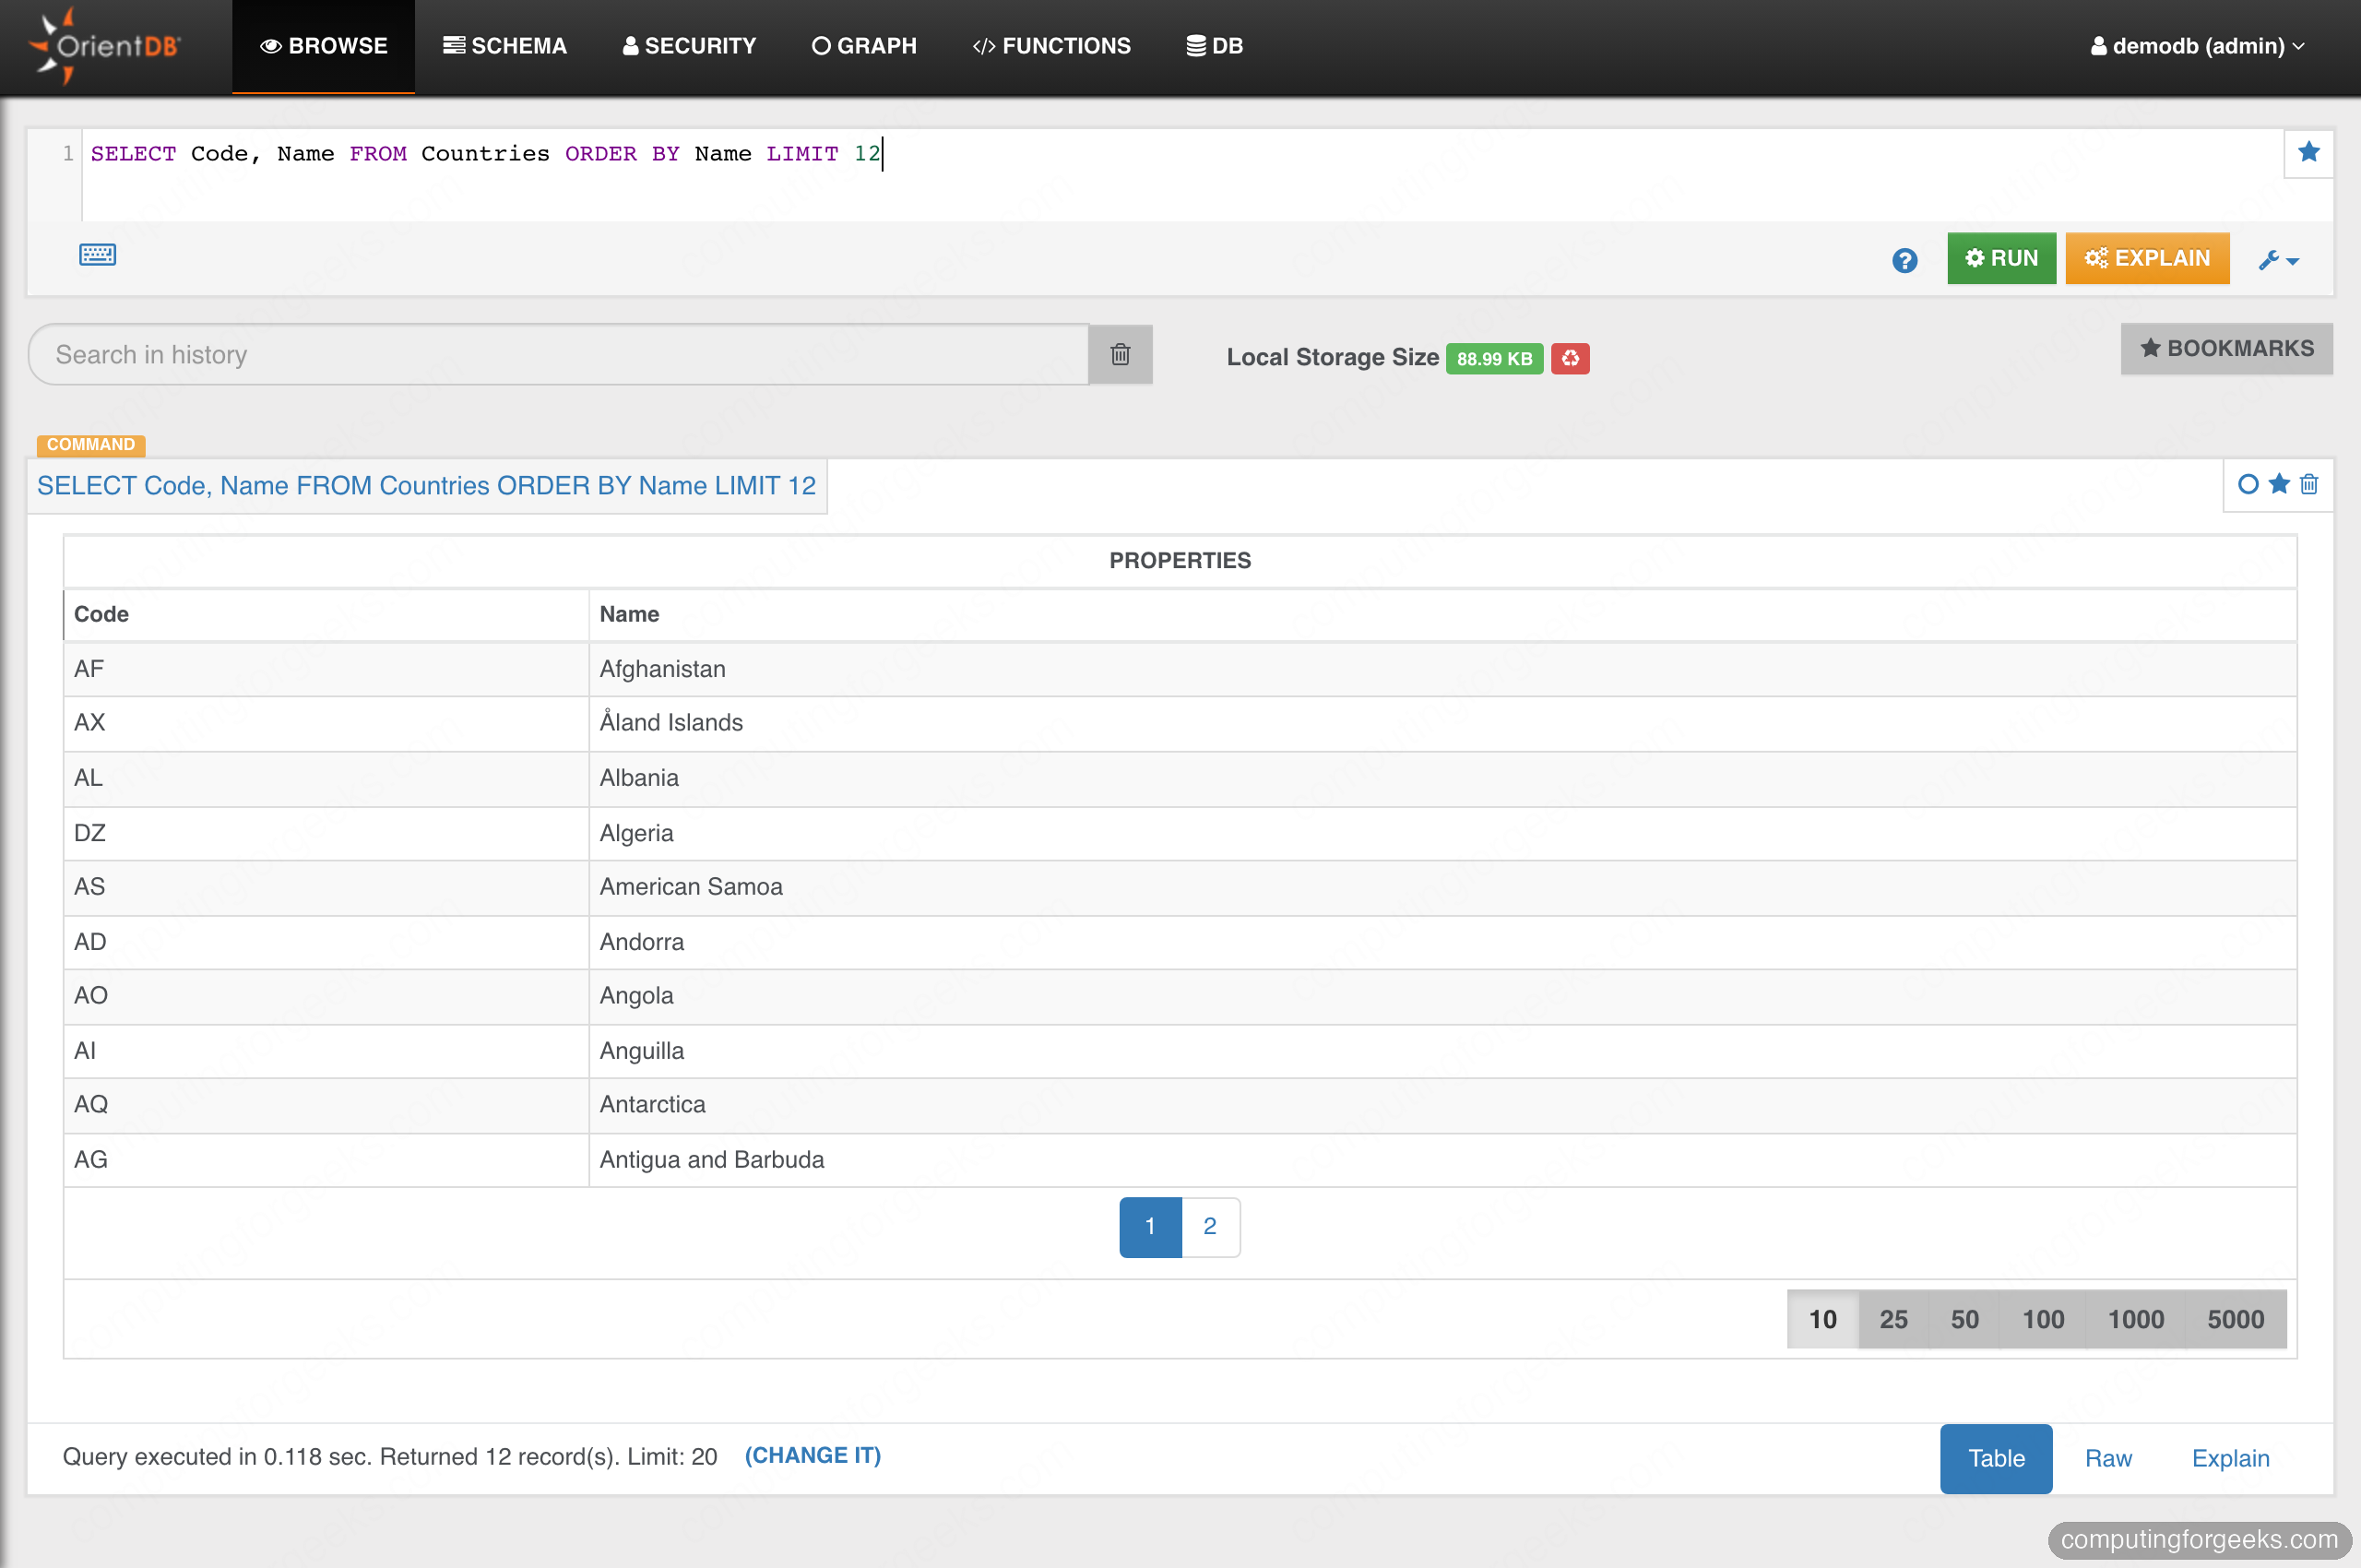The image size is (2361, 1568).
Task: Select the Antarctica cell
Action: tap(1442, 1105)
